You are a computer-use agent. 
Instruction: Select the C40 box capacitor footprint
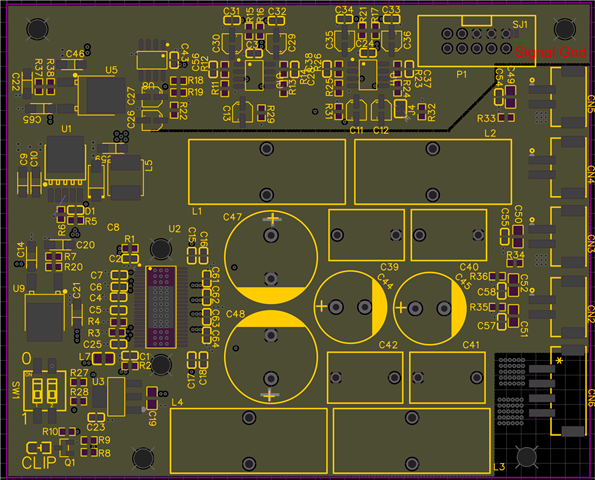tap(449, 235)
